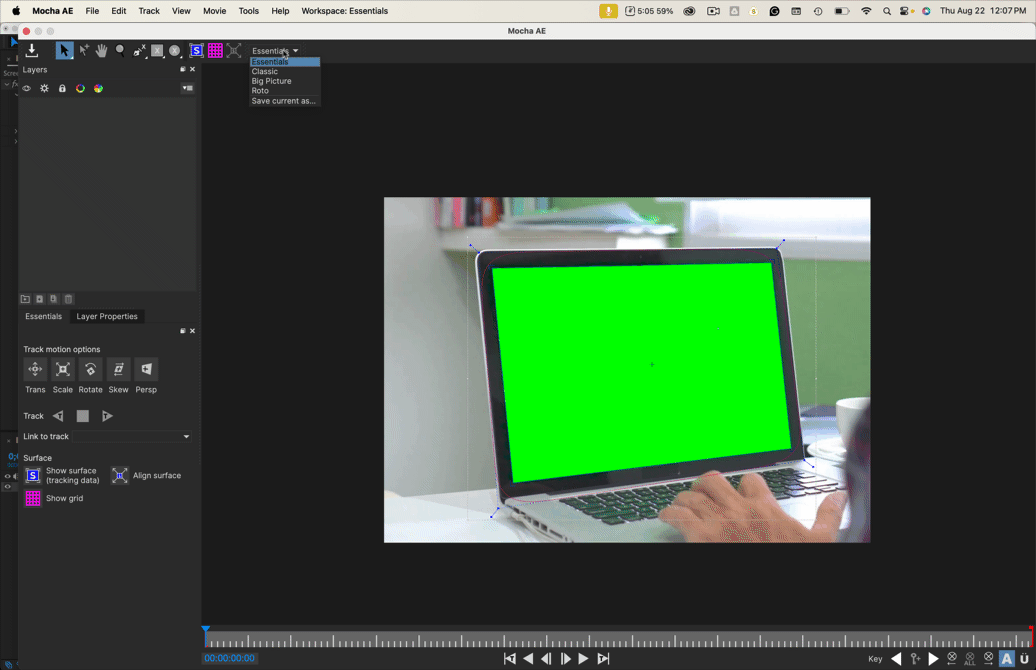Select the Hand pan tool
The width and height of the screenshot is (1036, 670).
click(x=101, y=51)
